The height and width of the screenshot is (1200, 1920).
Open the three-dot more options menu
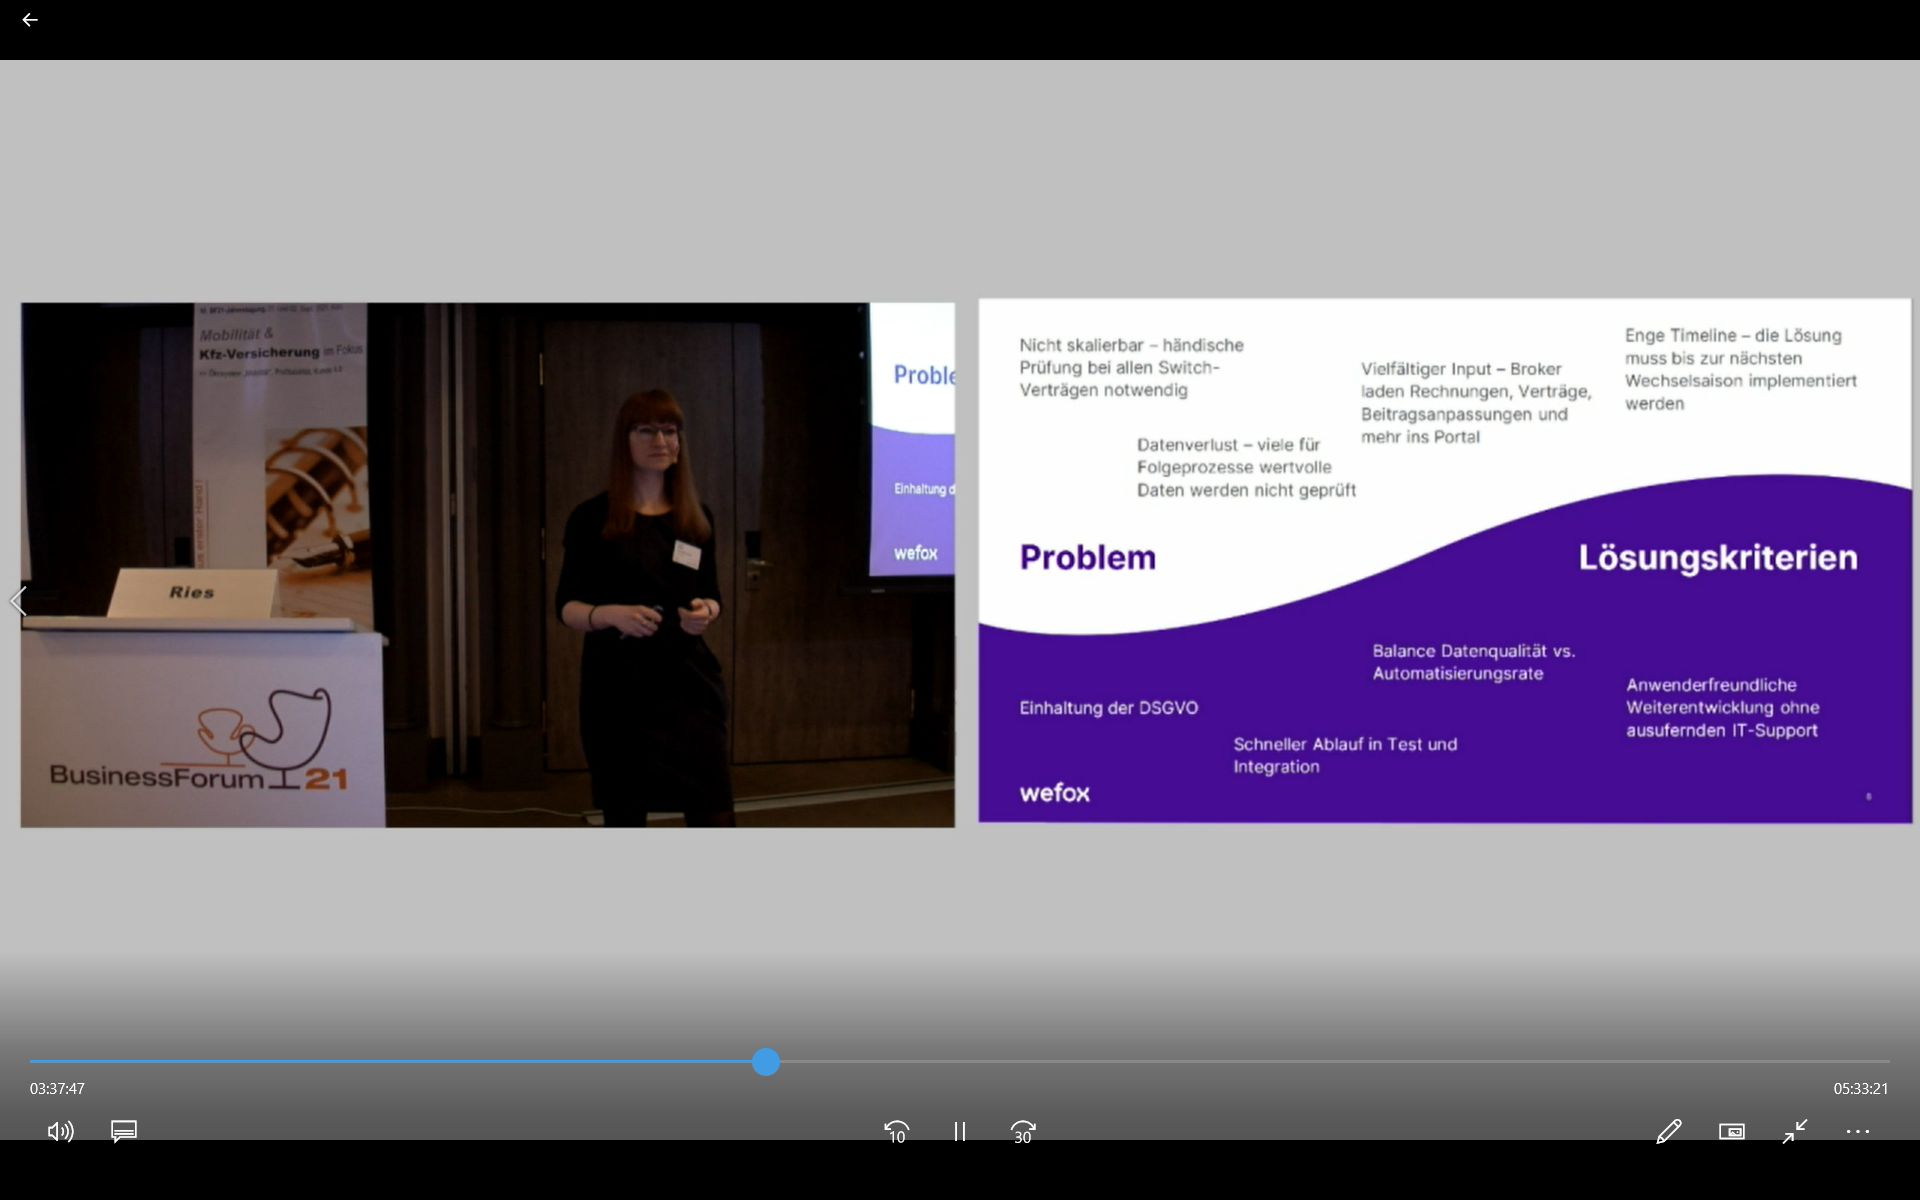[1857, 1131]
